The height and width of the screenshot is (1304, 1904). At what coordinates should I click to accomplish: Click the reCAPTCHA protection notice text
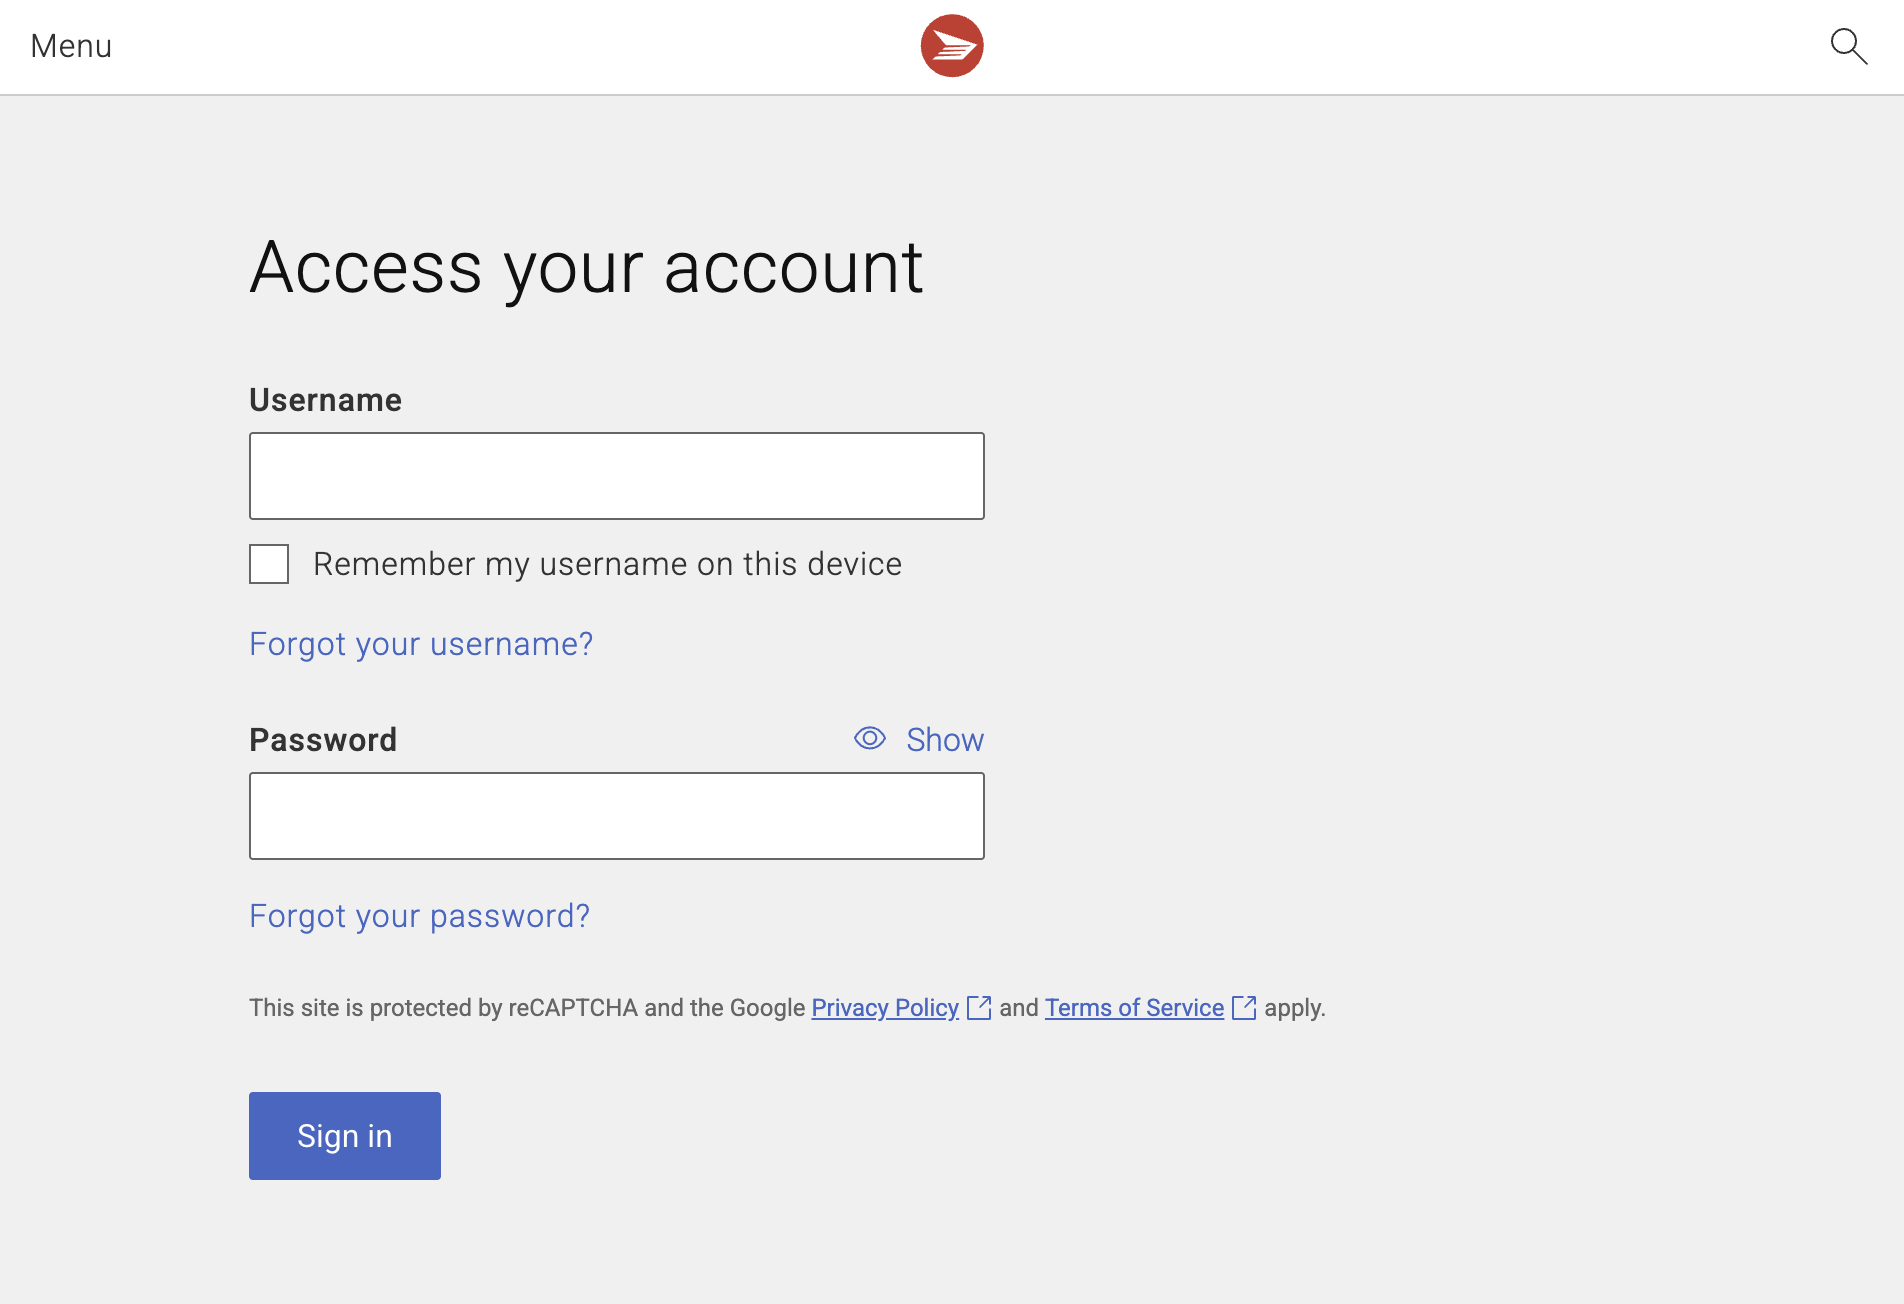coord(527,1008)
